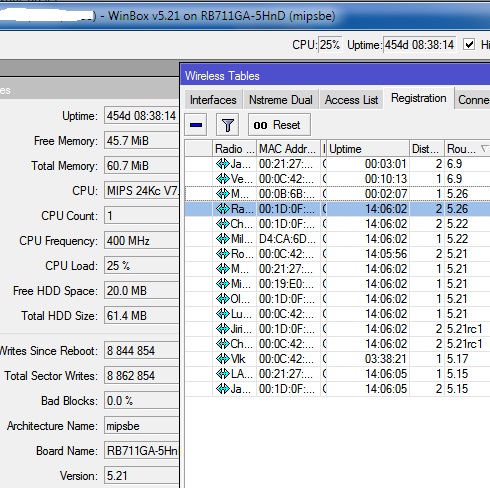490x488 pixels.
Task: Select uptime cell 00:02:07
Action: point(368,194)
